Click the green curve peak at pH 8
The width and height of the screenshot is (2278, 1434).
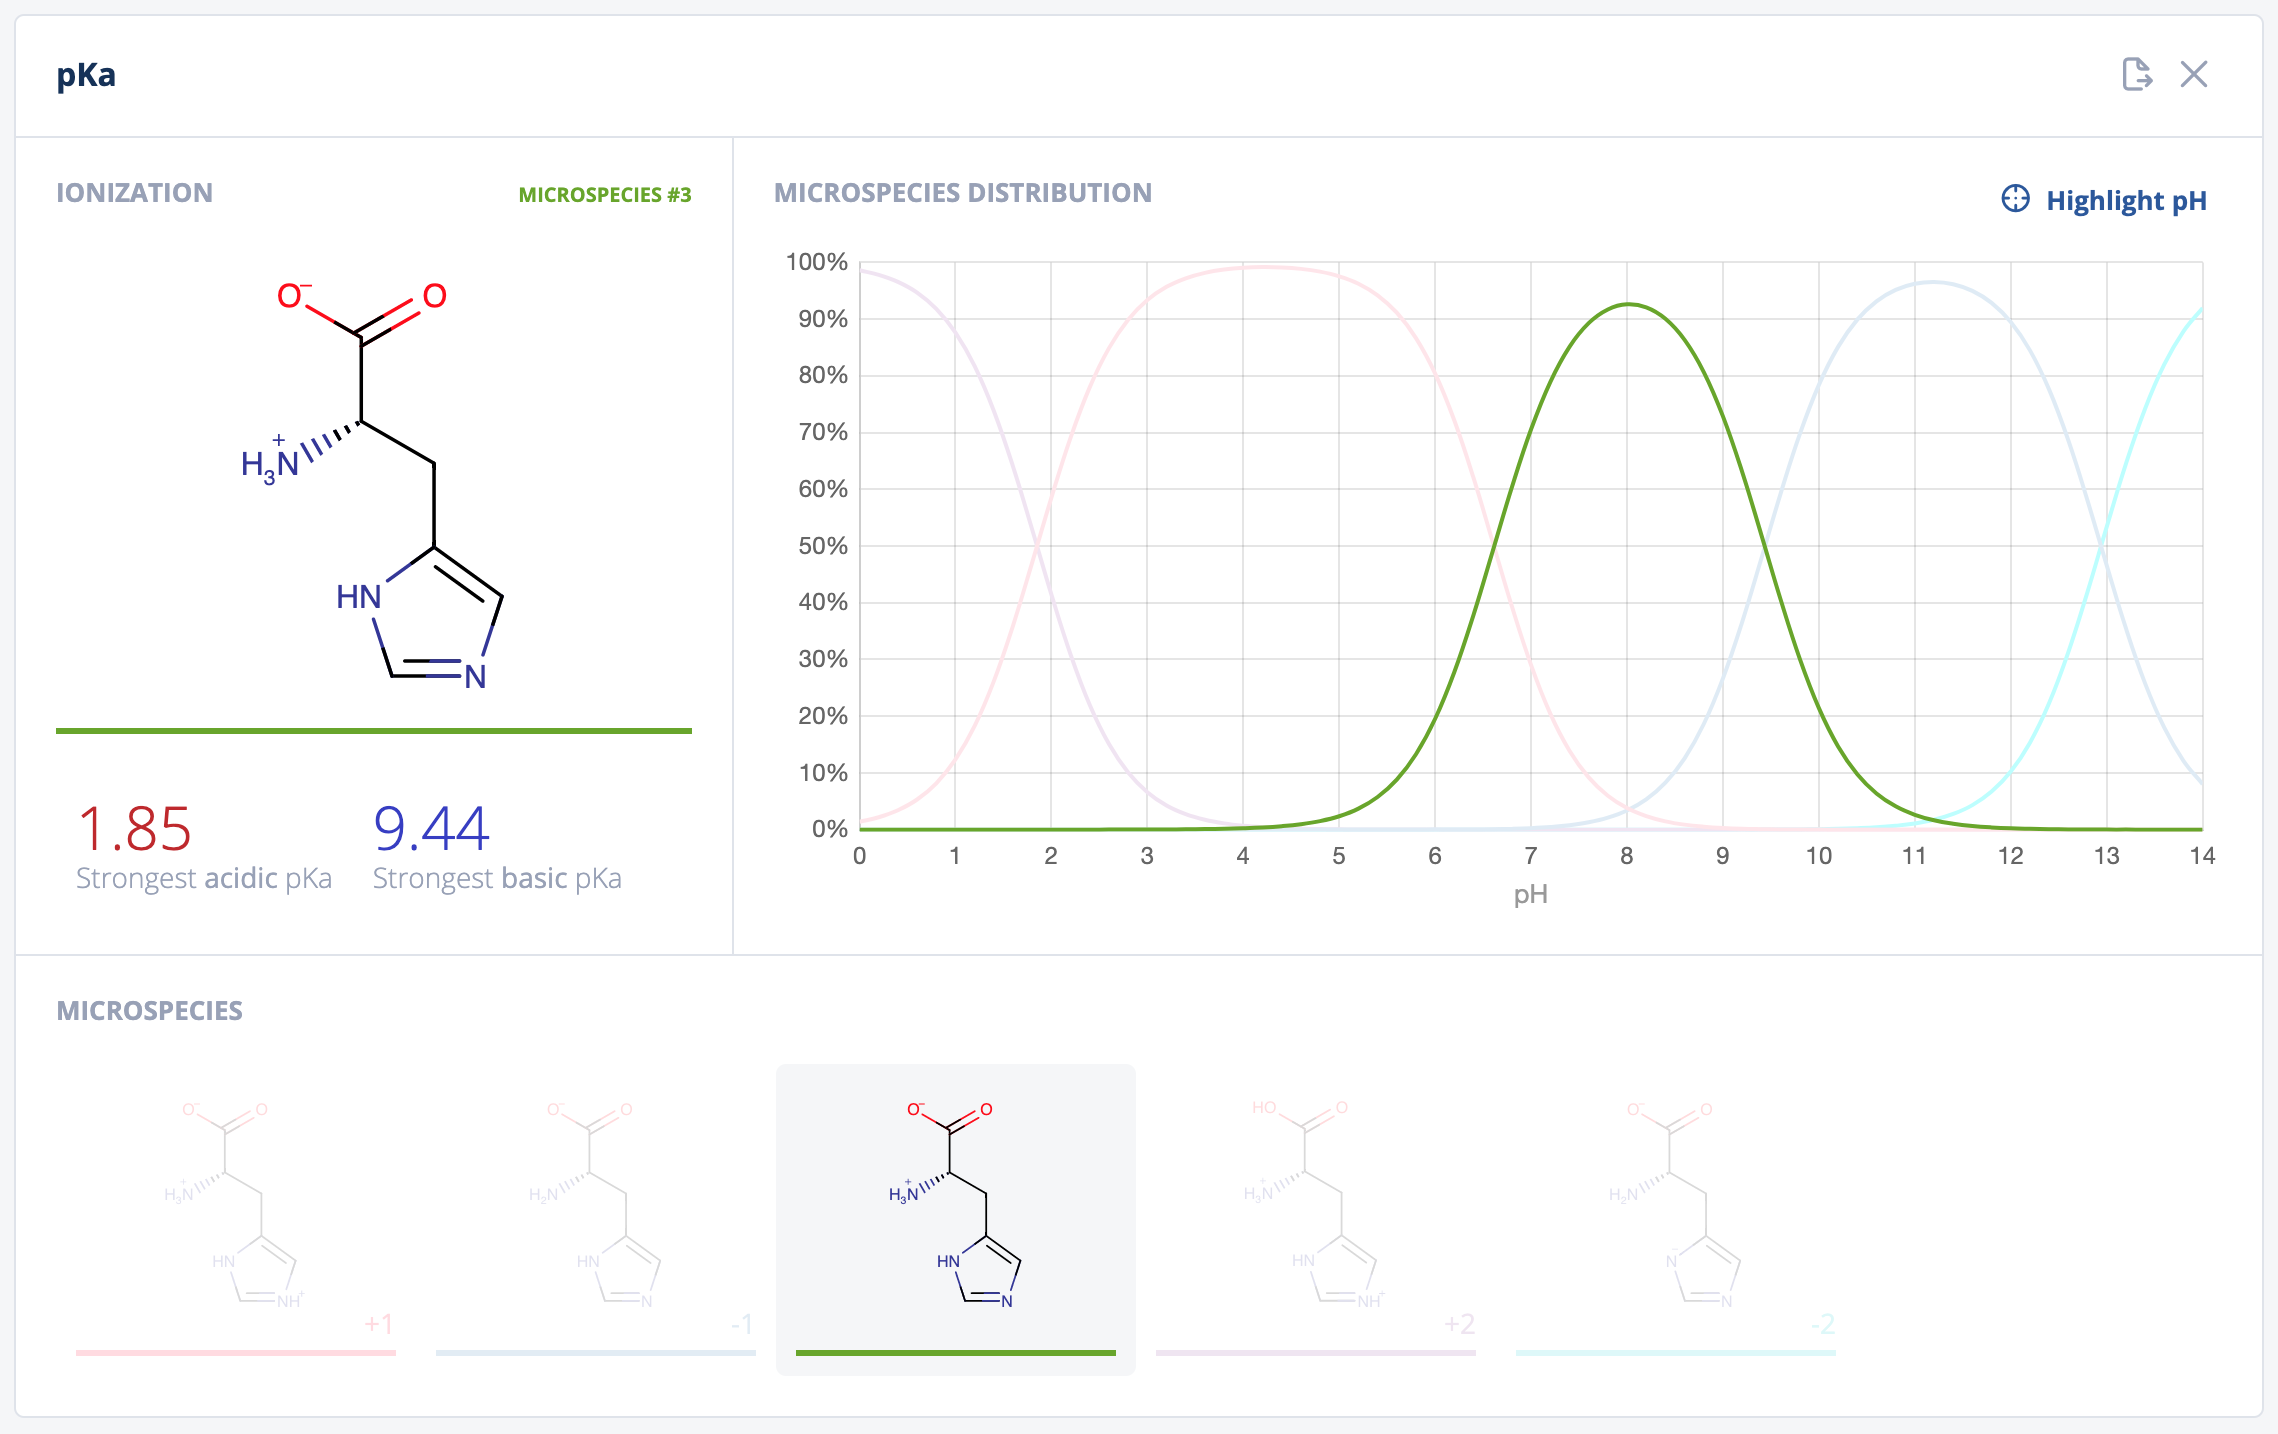point(1628,304)
